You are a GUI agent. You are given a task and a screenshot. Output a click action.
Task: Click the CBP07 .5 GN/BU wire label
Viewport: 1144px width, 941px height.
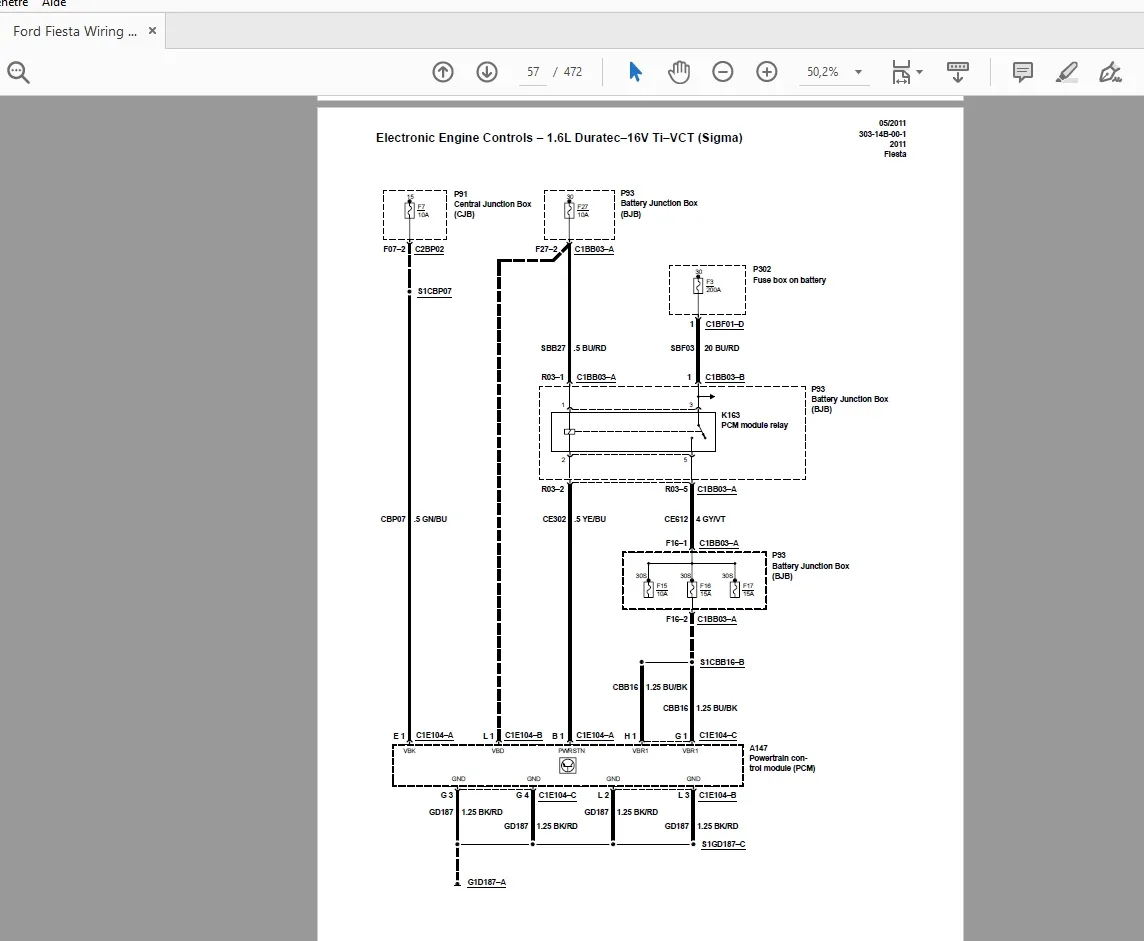click(x=414, y=519)
